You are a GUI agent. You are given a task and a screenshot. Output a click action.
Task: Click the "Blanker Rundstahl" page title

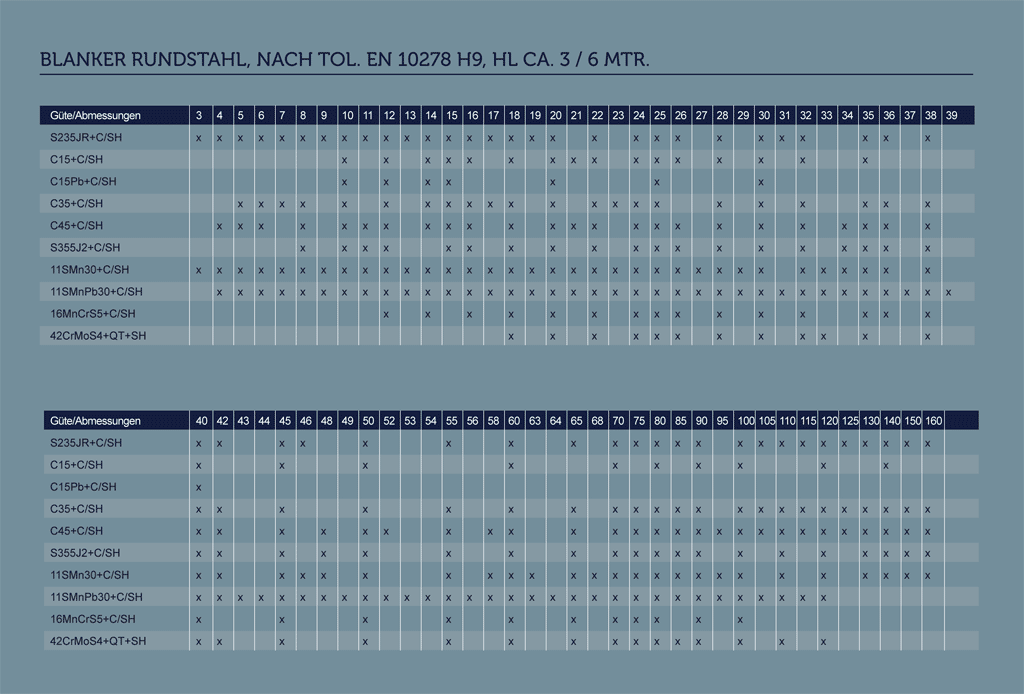[x=345, y=59]
